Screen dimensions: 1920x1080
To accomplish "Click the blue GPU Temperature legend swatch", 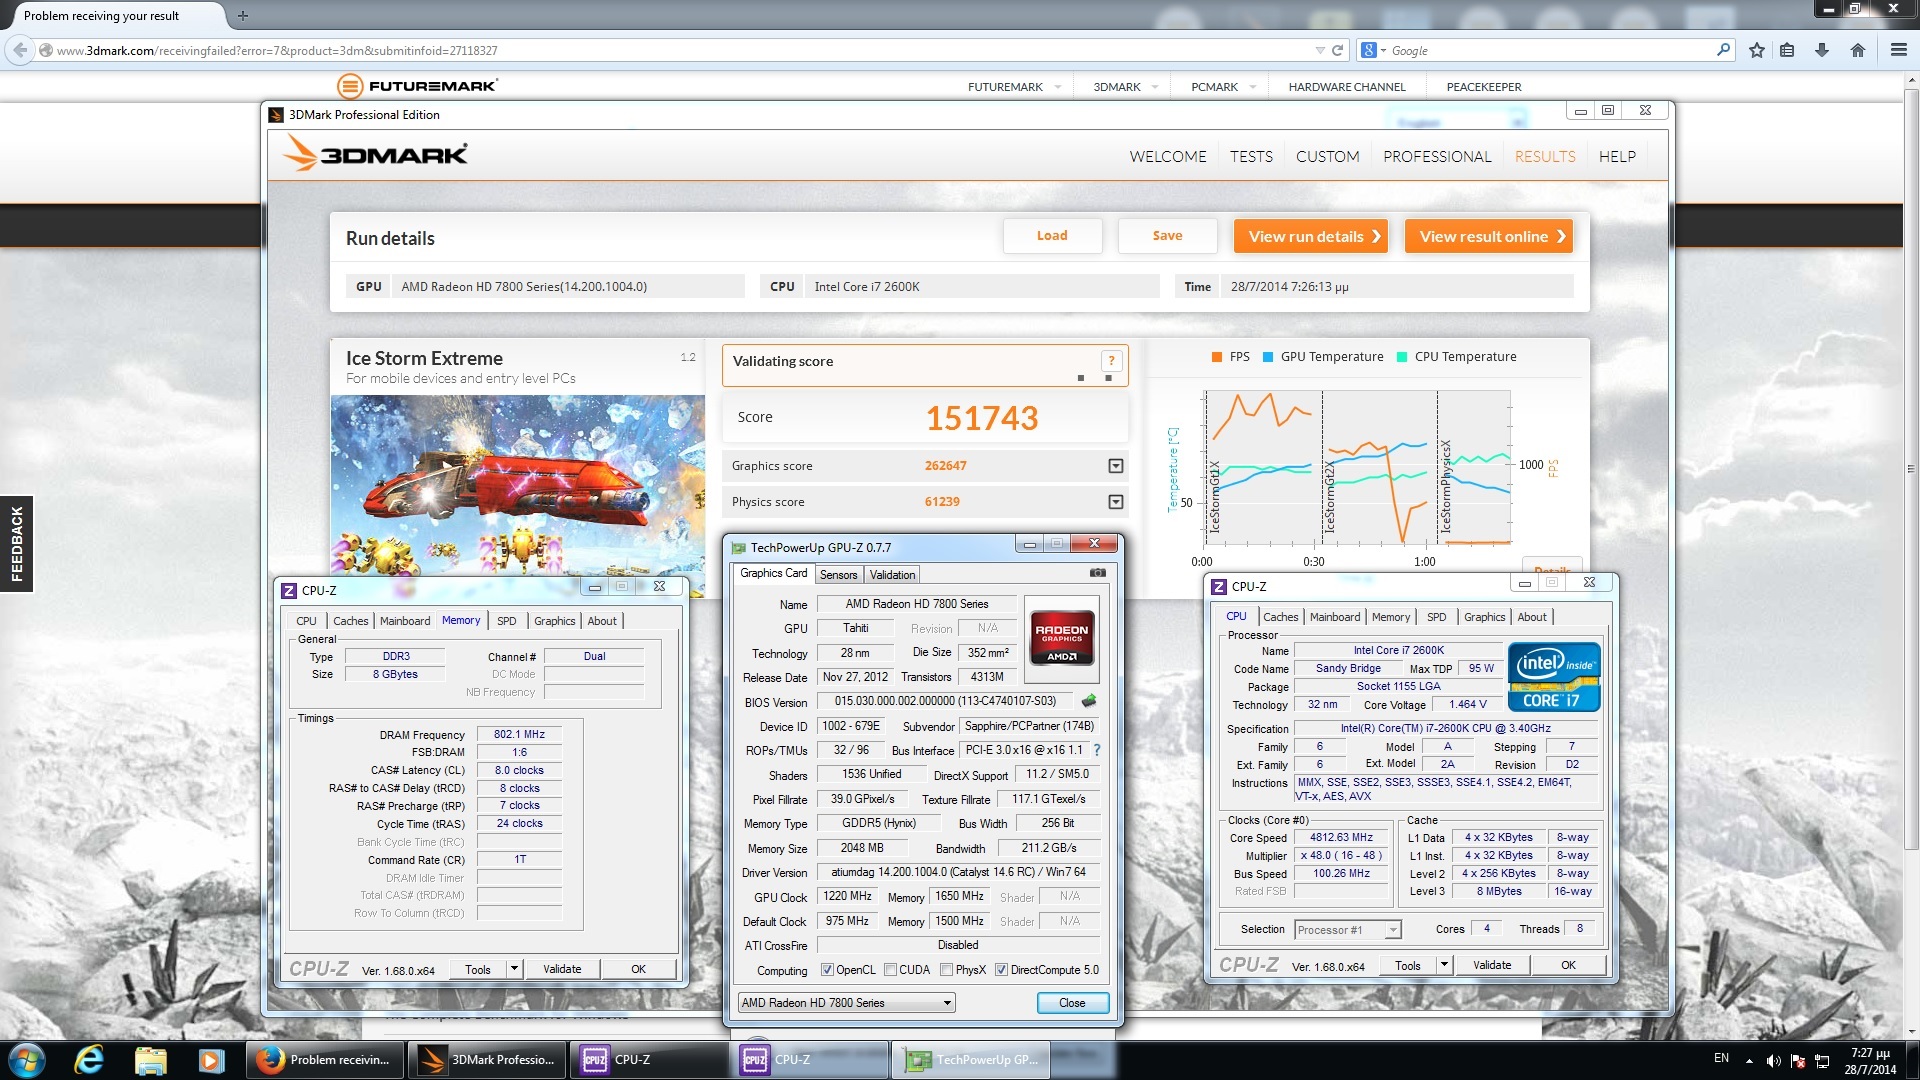I will [x=1267, y=357].
